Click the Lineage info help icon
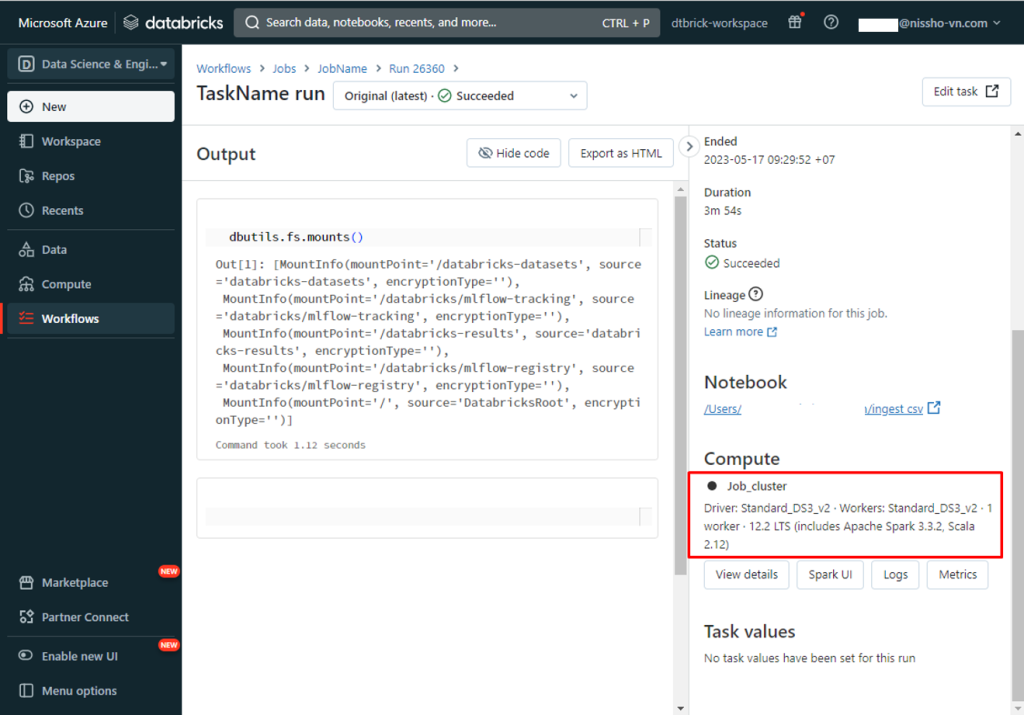 [756, 295]
